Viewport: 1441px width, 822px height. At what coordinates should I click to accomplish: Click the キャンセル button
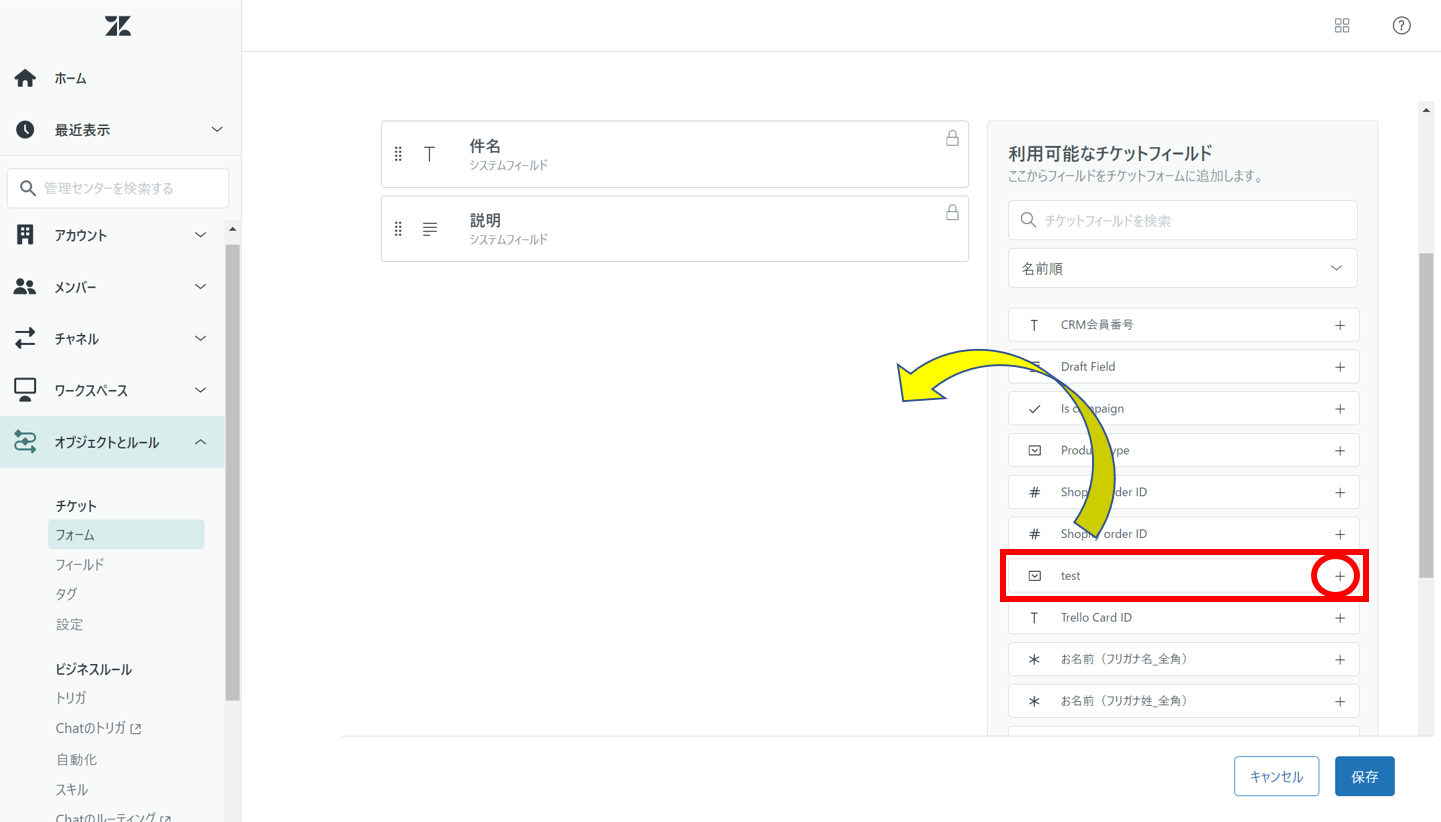coord(1276,777)
